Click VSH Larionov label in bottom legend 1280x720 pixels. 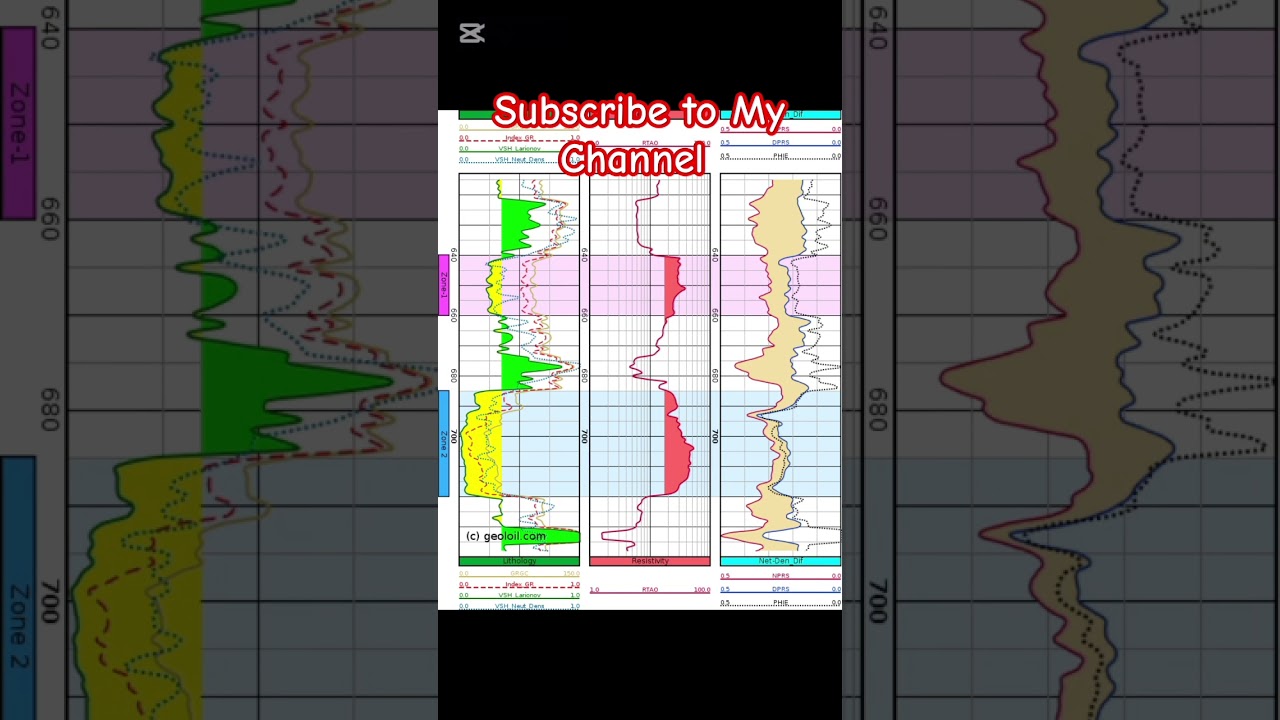click(520, 595)
